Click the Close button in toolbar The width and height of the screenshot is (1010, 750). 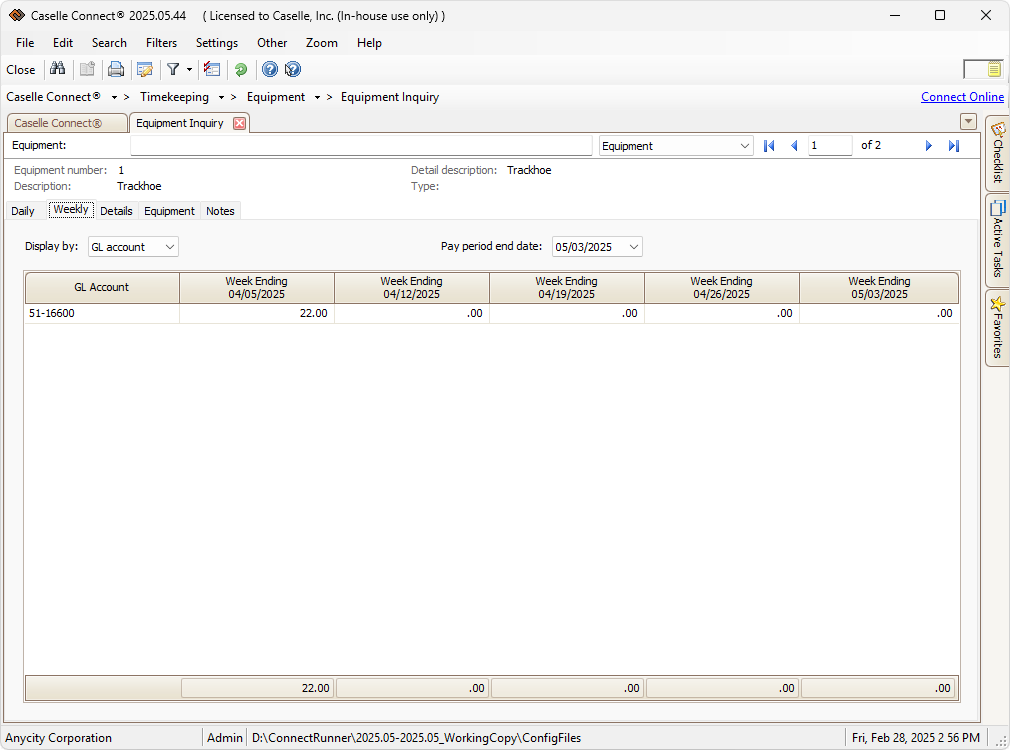tap(21, 70)
